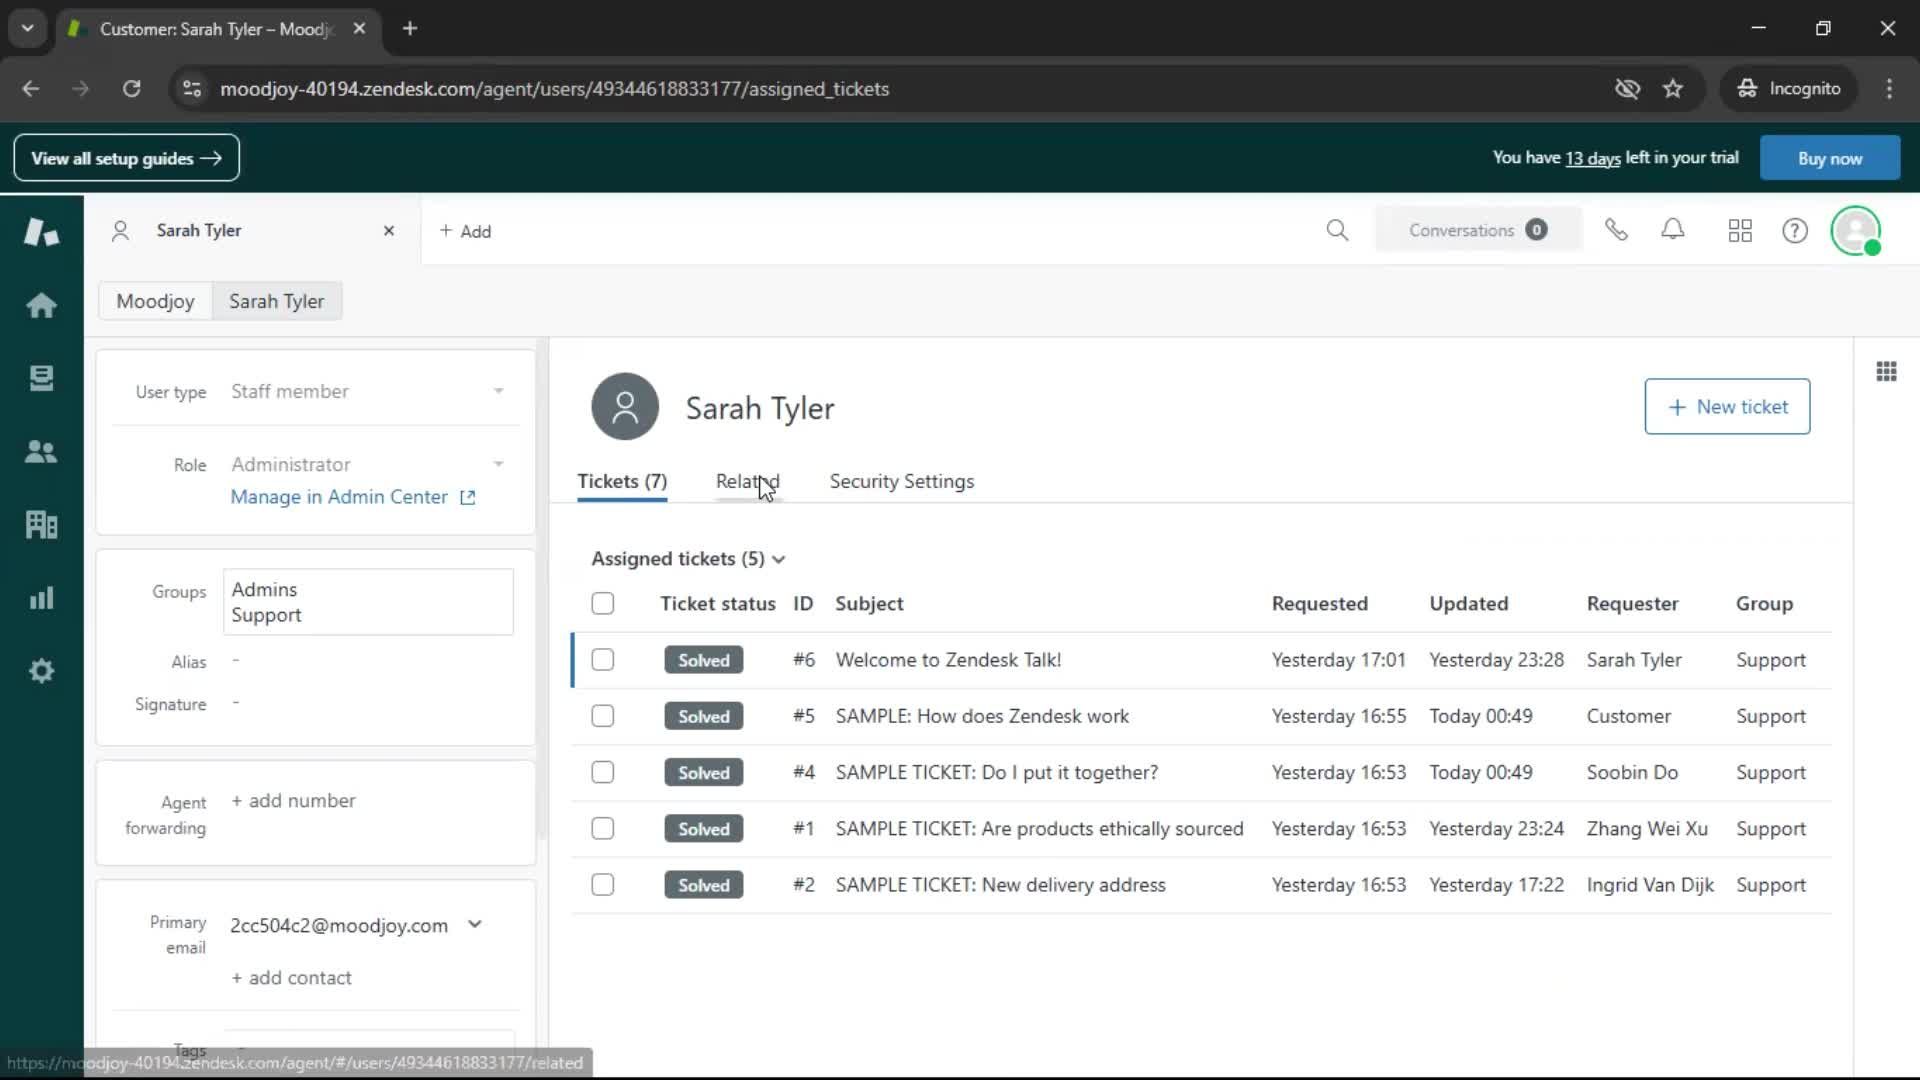Open ticket New delivery address

coord(1000,885)
